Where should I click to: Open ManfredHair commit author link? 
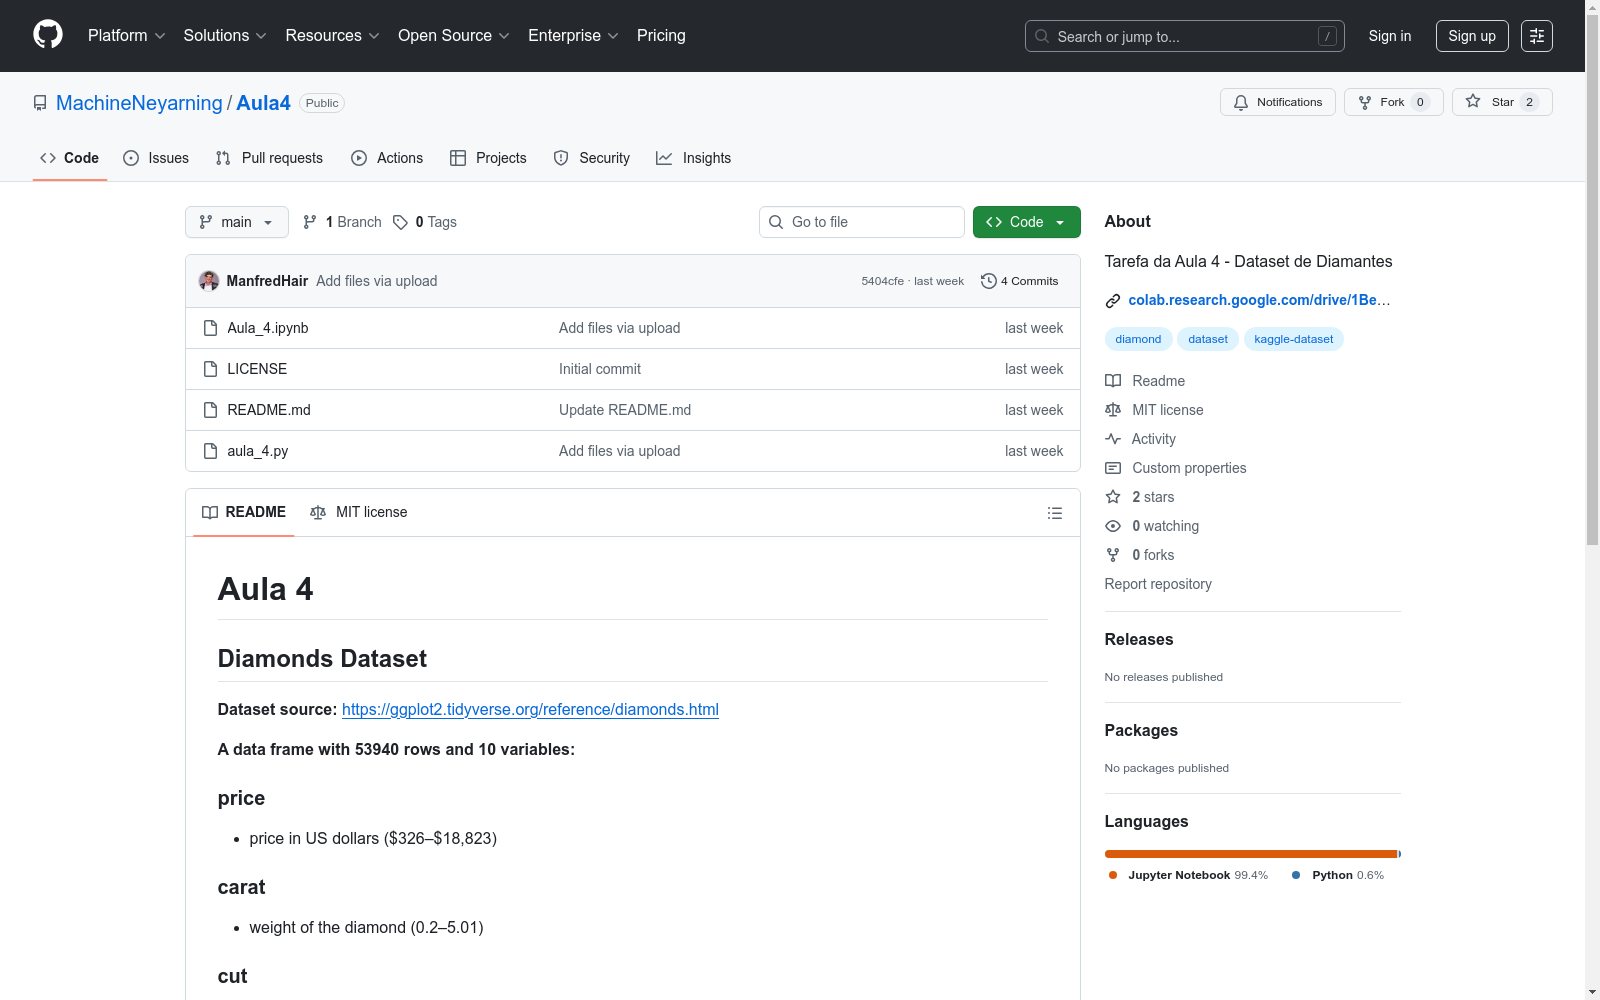click(267, 281)
